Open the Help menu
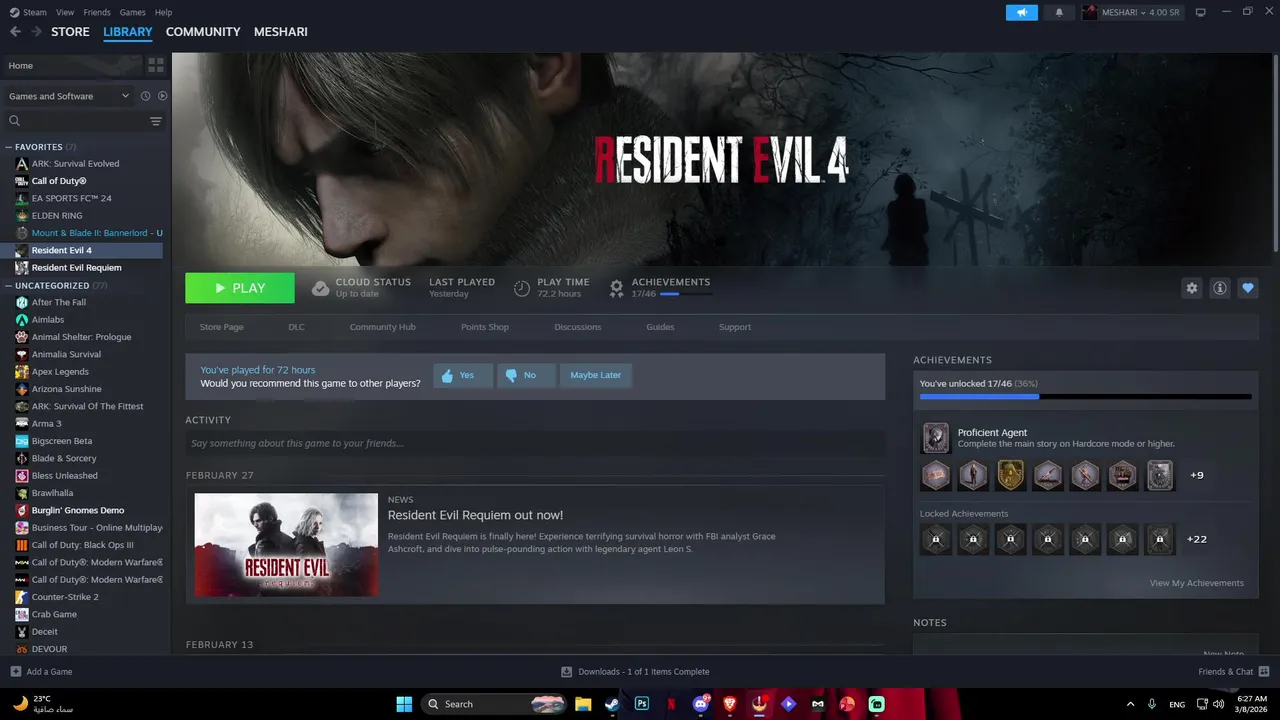Screen dimensions: 1280x720 [164, 12]
